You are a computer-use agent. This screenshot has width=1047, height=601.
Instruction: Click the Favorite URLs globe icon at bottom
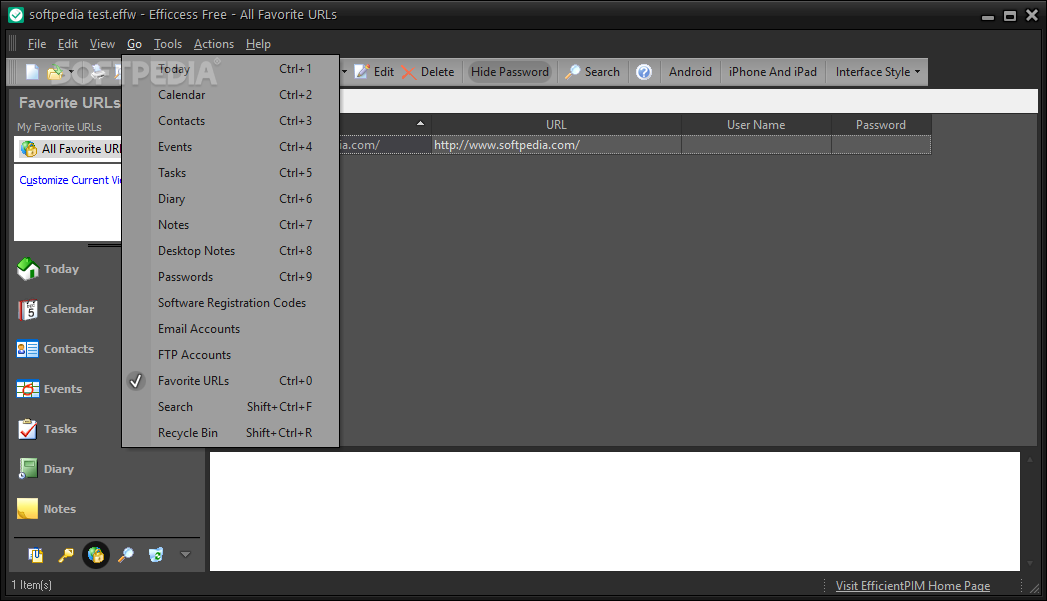[95, 555]
